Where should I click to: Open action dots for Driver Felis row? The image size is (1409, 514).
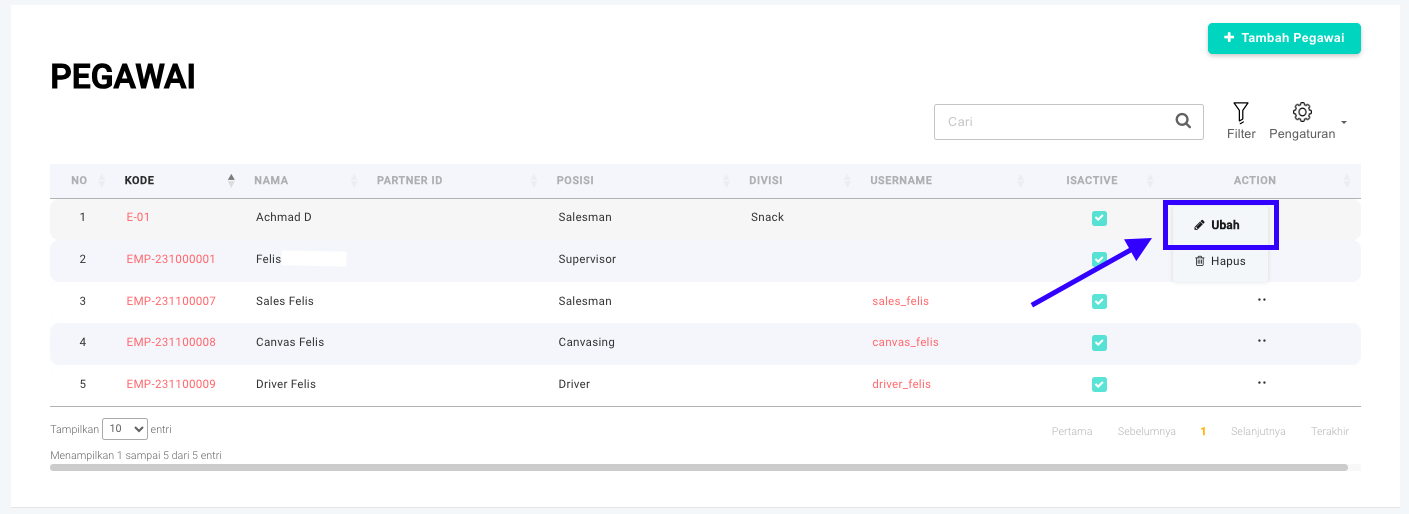1261,383
